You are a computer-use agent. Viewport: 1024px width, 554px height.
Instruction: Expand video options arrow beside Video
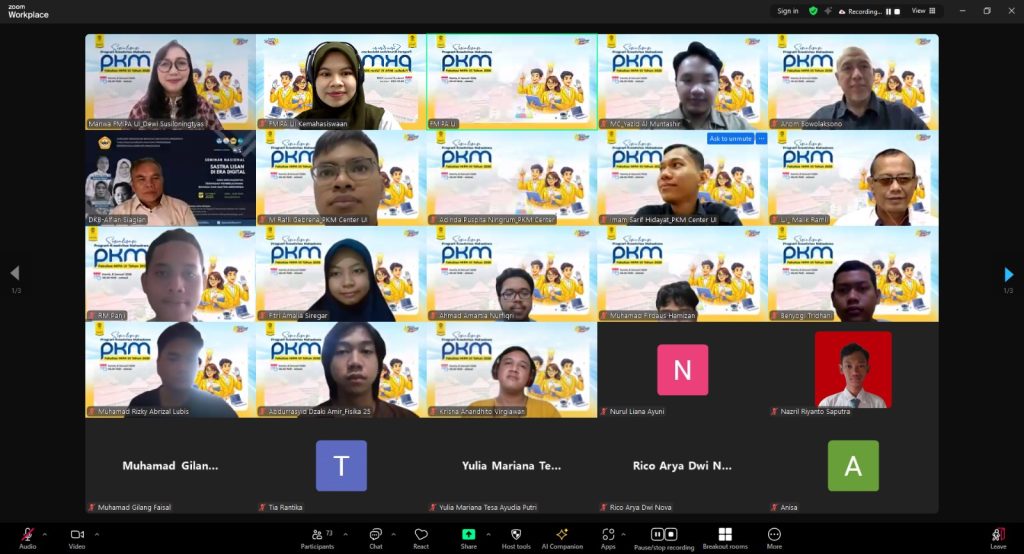coord(96,533)
